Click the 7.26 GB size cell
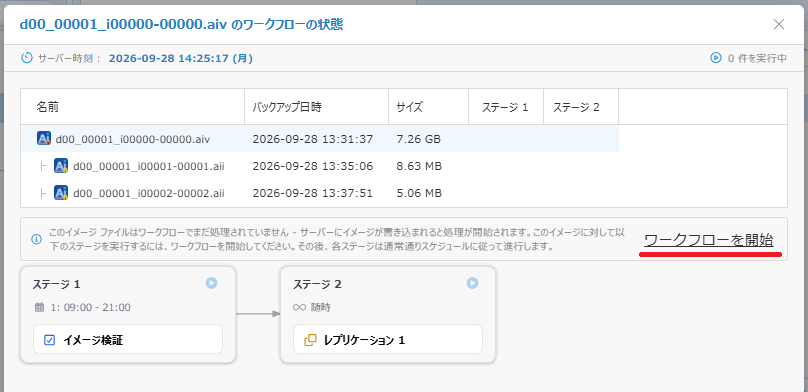Viewport: 808px width, 392px height. click(x=418, y=139)
